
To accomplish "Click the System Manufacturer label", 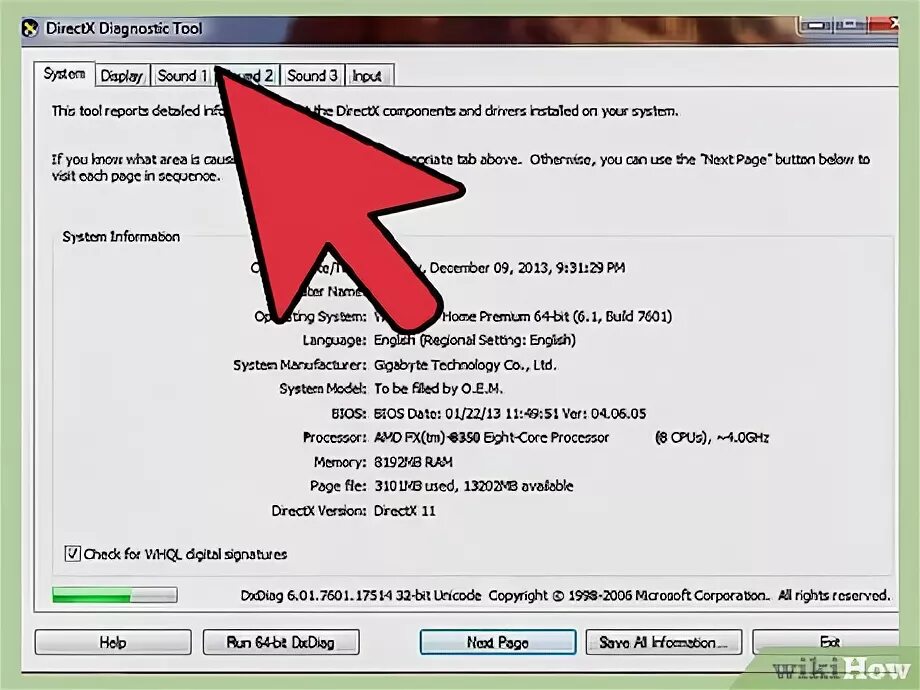I will click(x=300, y=365).
